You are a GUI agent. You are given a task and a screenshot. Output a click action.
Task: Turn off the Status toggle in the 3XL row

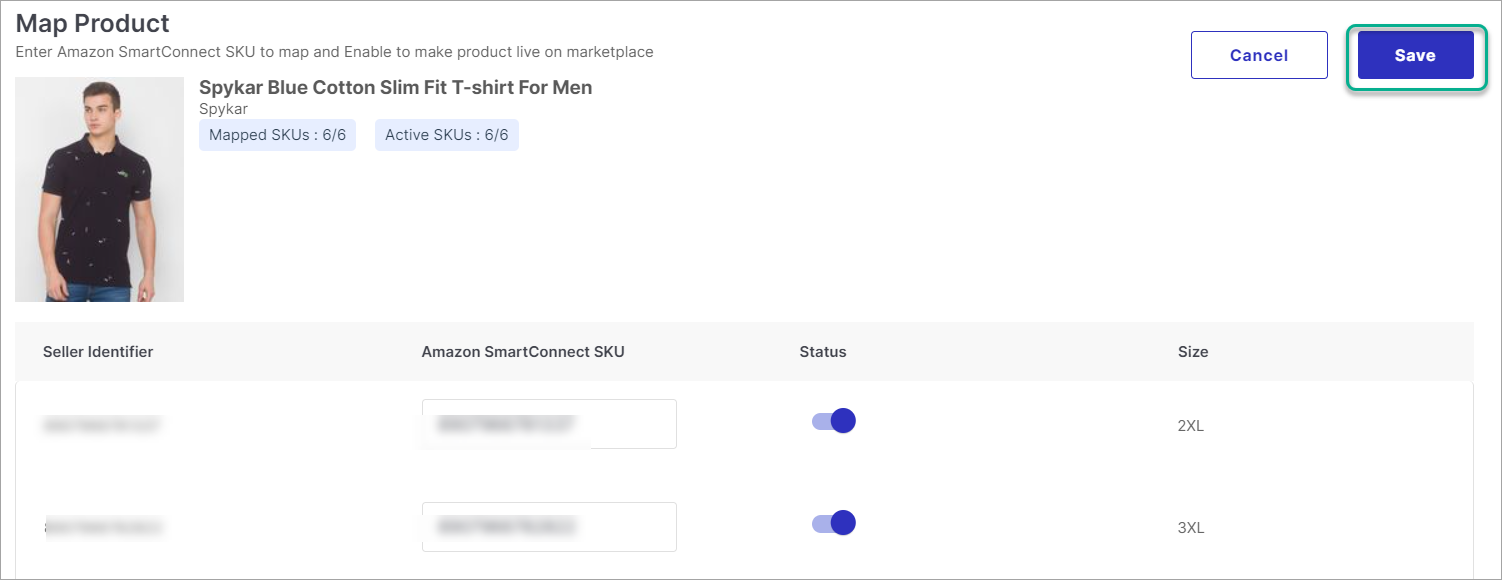click(x=833, y=522)
